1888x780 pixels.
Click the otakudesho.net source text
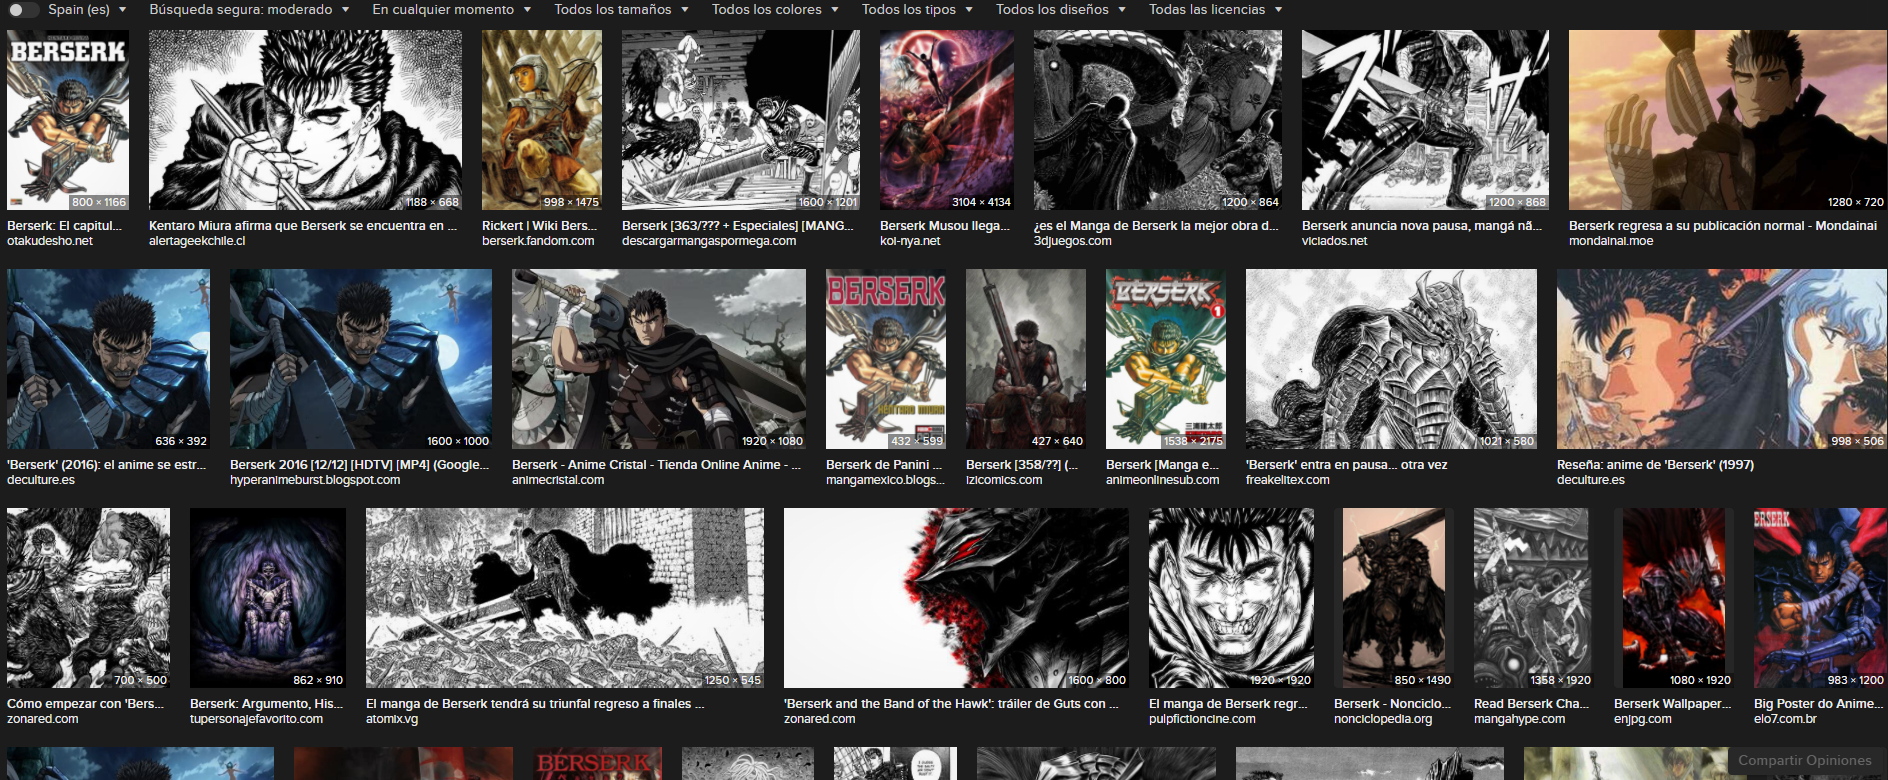(50, 241)
